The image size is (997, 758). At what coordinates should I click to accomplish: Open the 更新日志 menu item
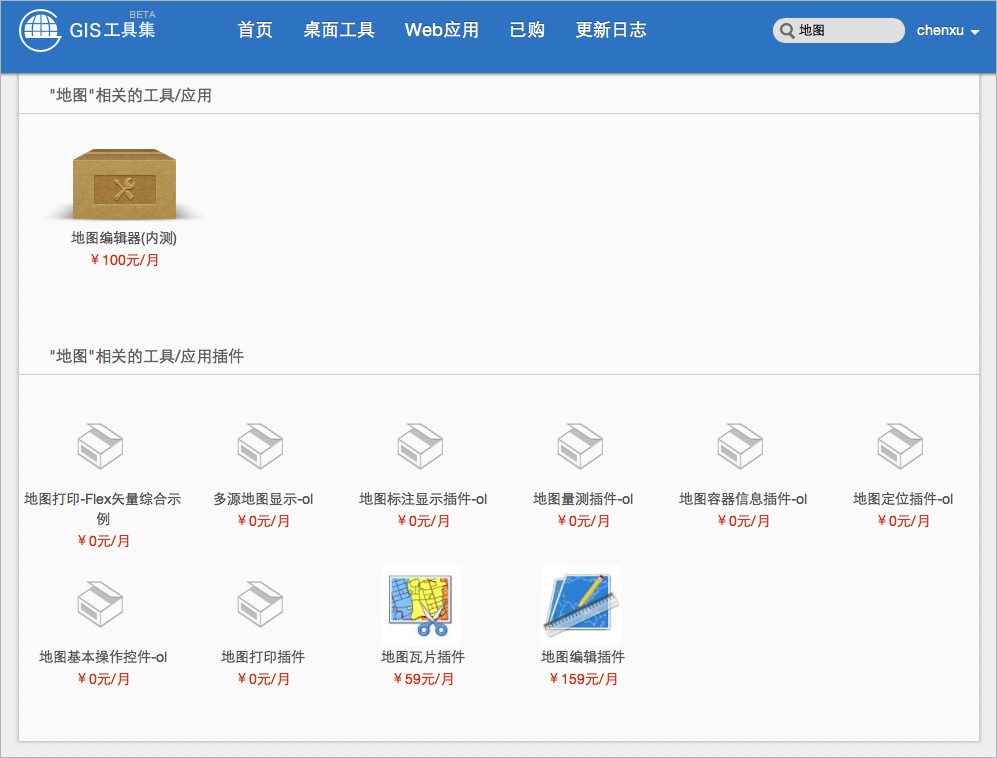point(611,30)
